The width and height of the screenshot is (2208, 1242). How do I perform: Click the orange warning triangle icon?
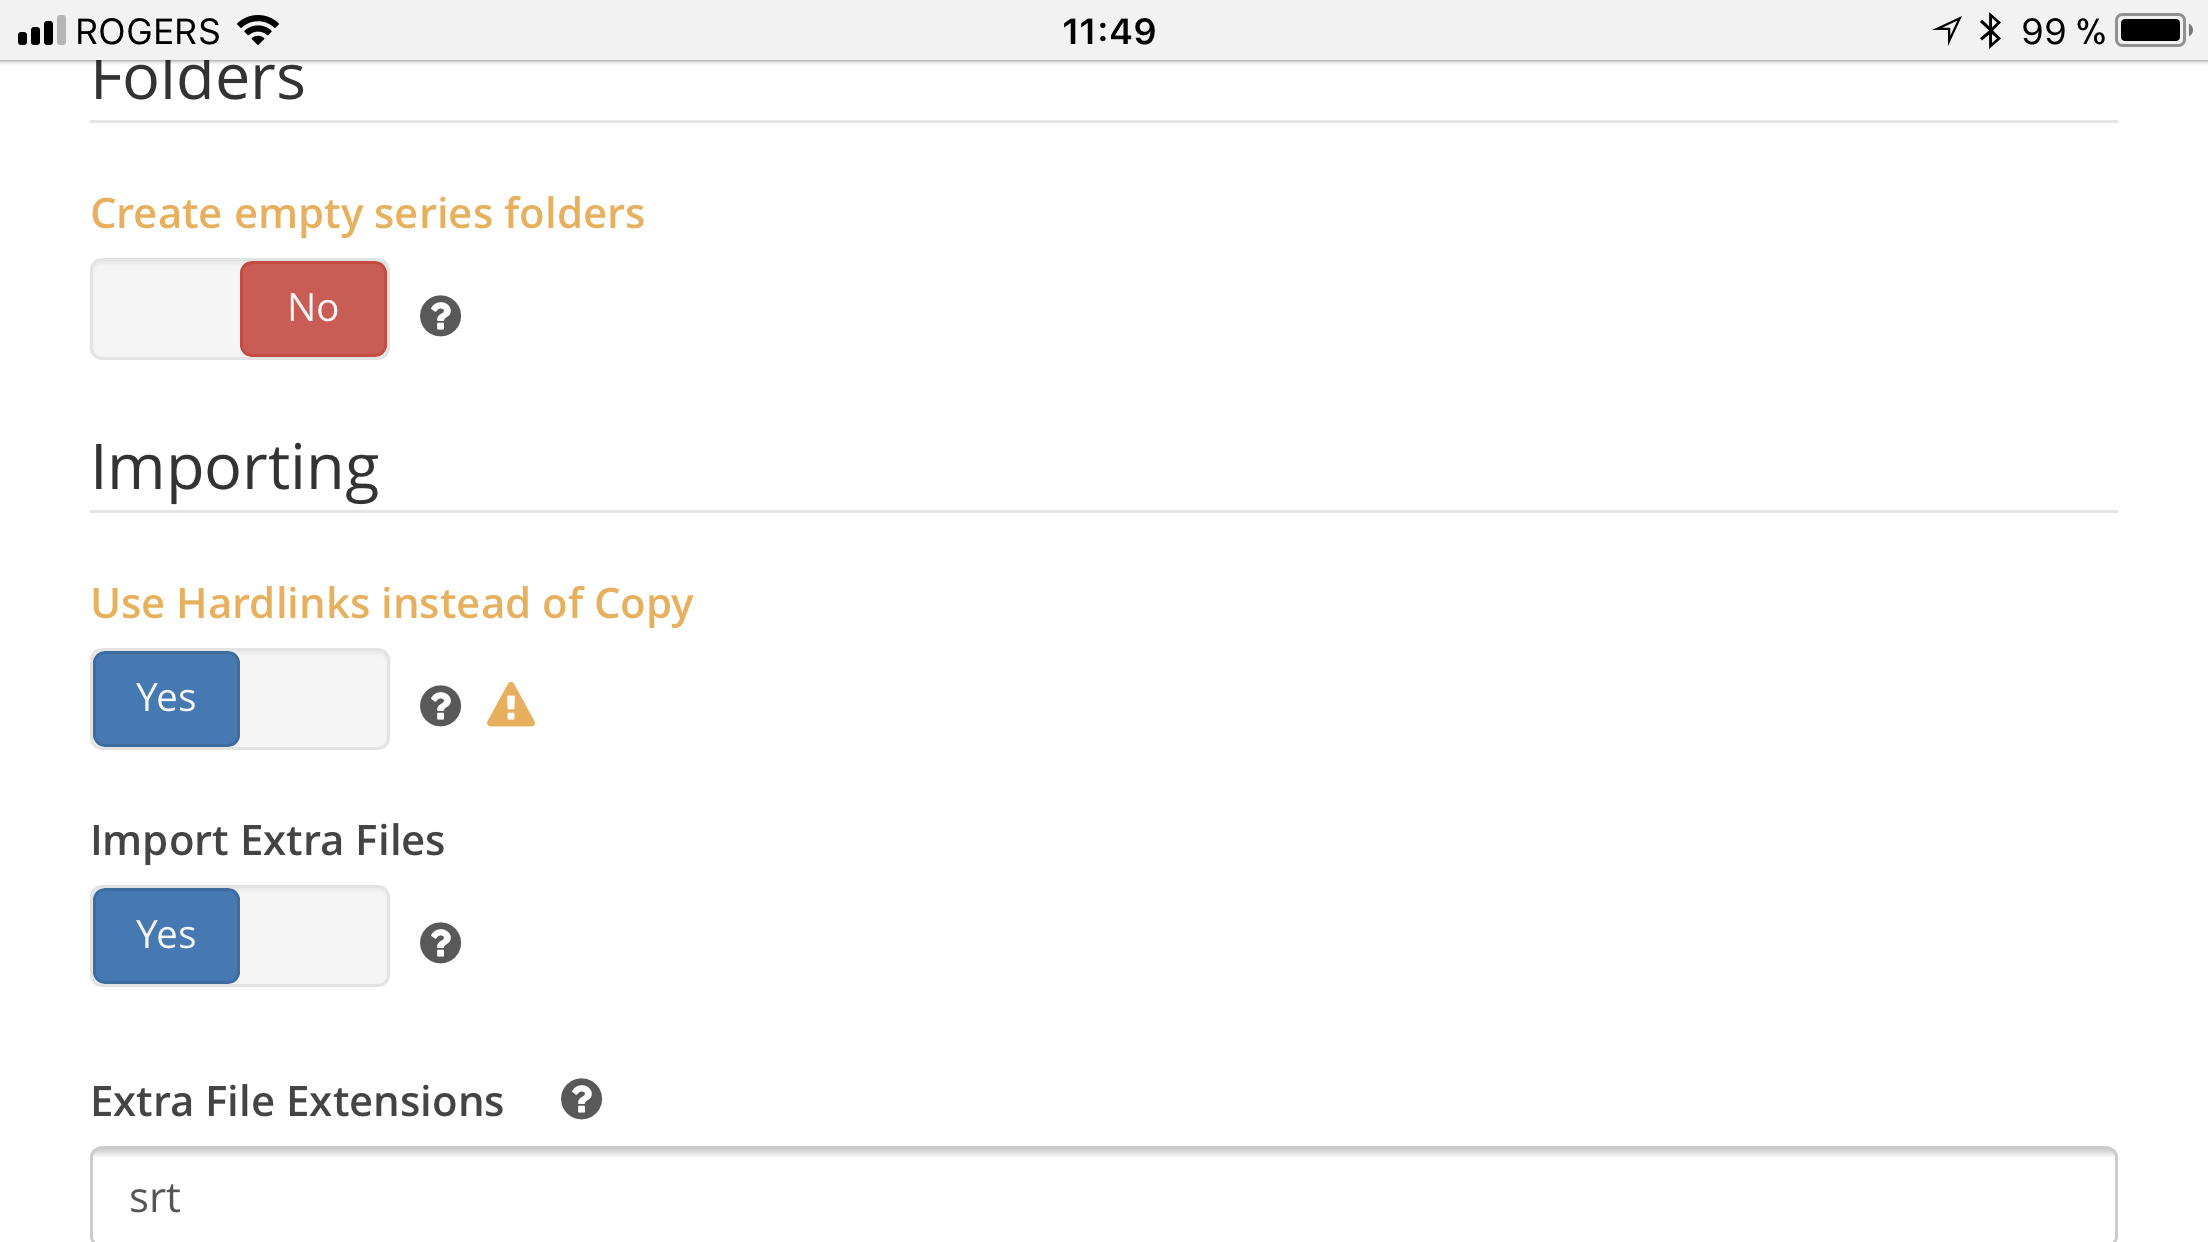[511, 704]
